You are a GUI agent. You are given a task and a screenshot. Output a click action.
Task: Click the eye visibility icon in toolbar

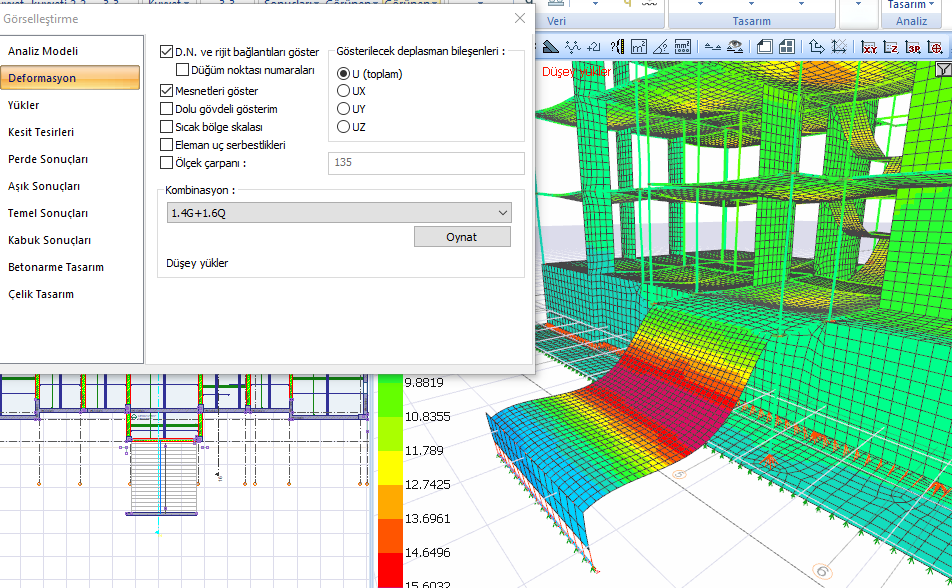[734, 47]
